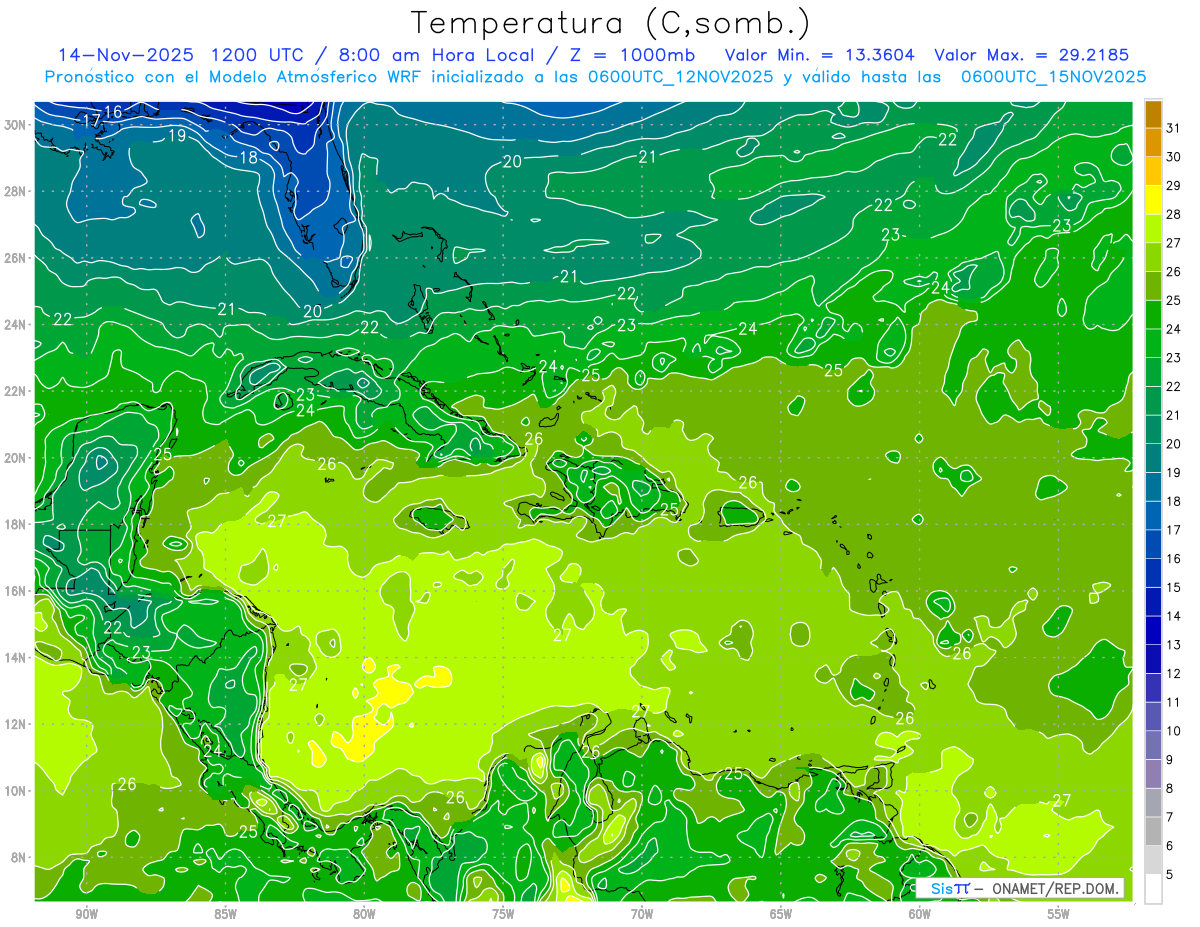
Task: Click the colorbar scale label 31
Action: [x=1173, y=128]
